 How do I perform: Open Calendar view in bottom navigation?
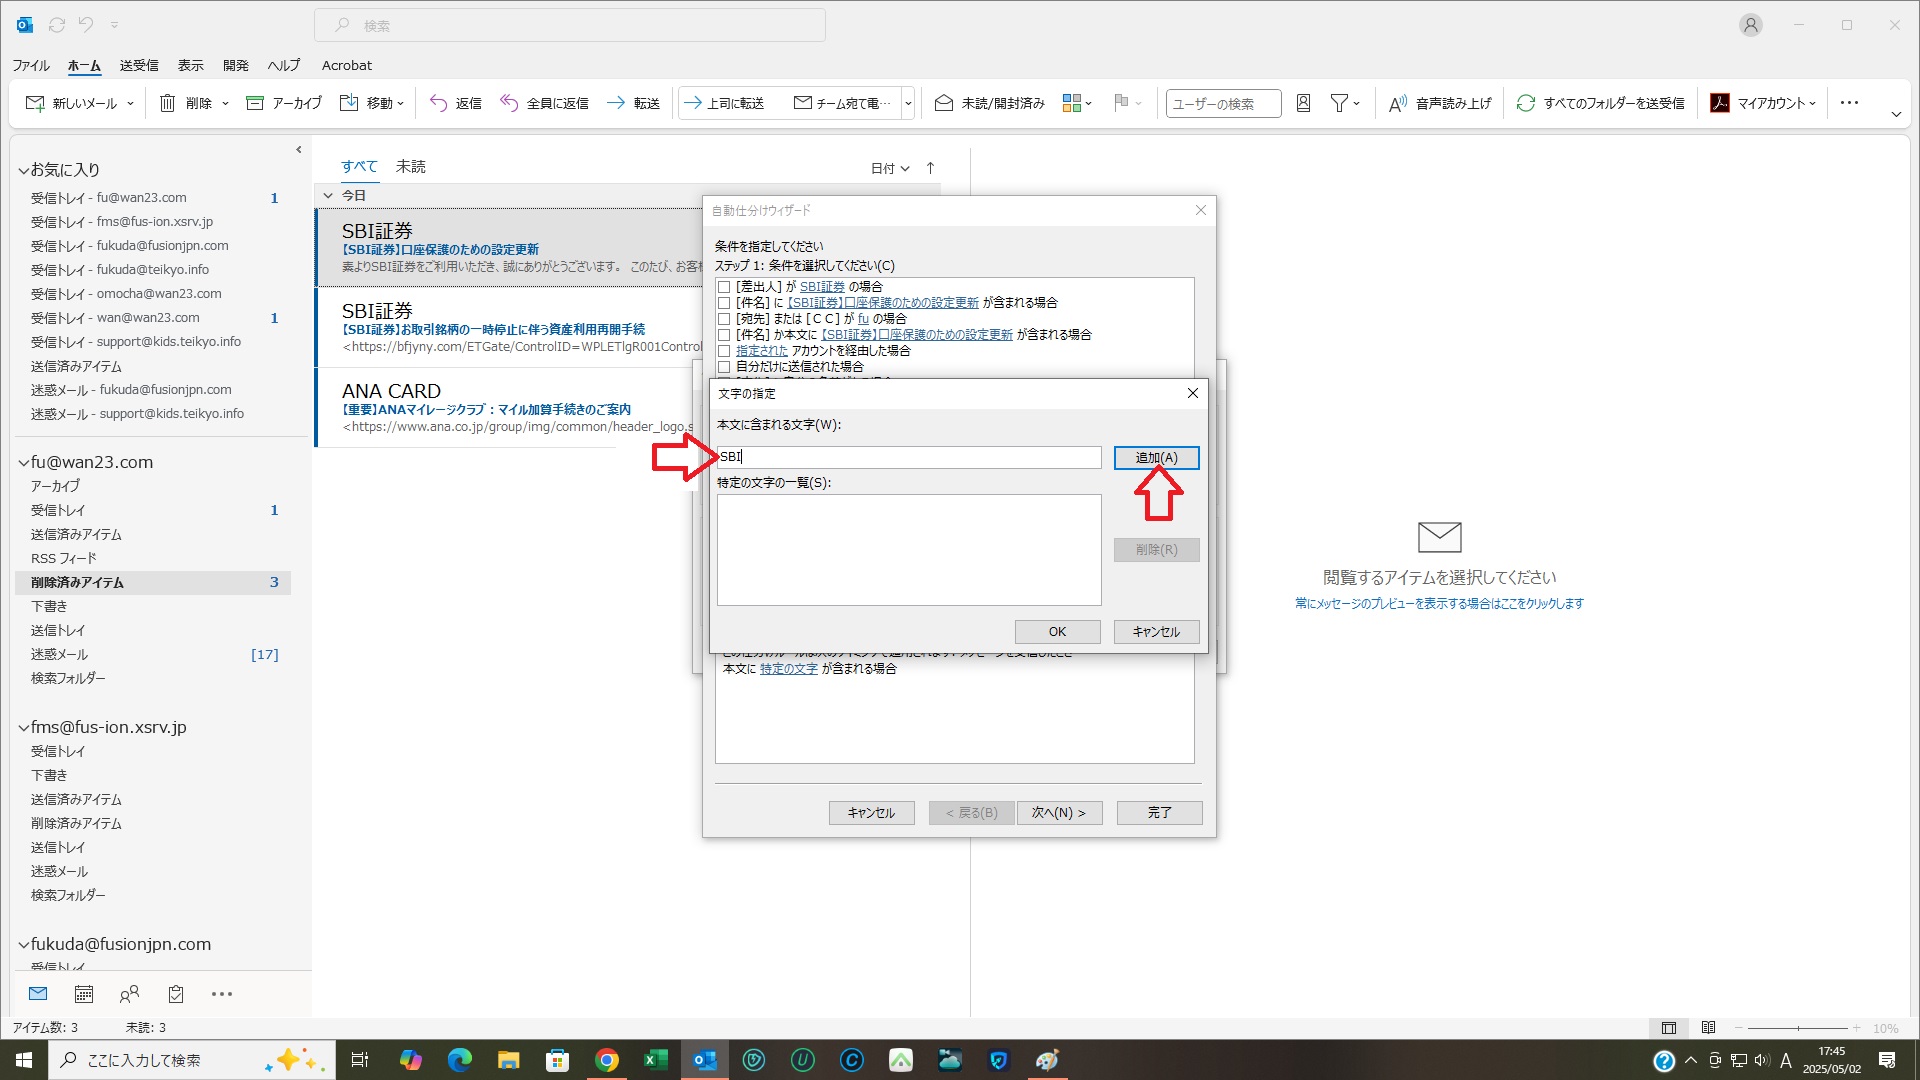pos(84,994)
